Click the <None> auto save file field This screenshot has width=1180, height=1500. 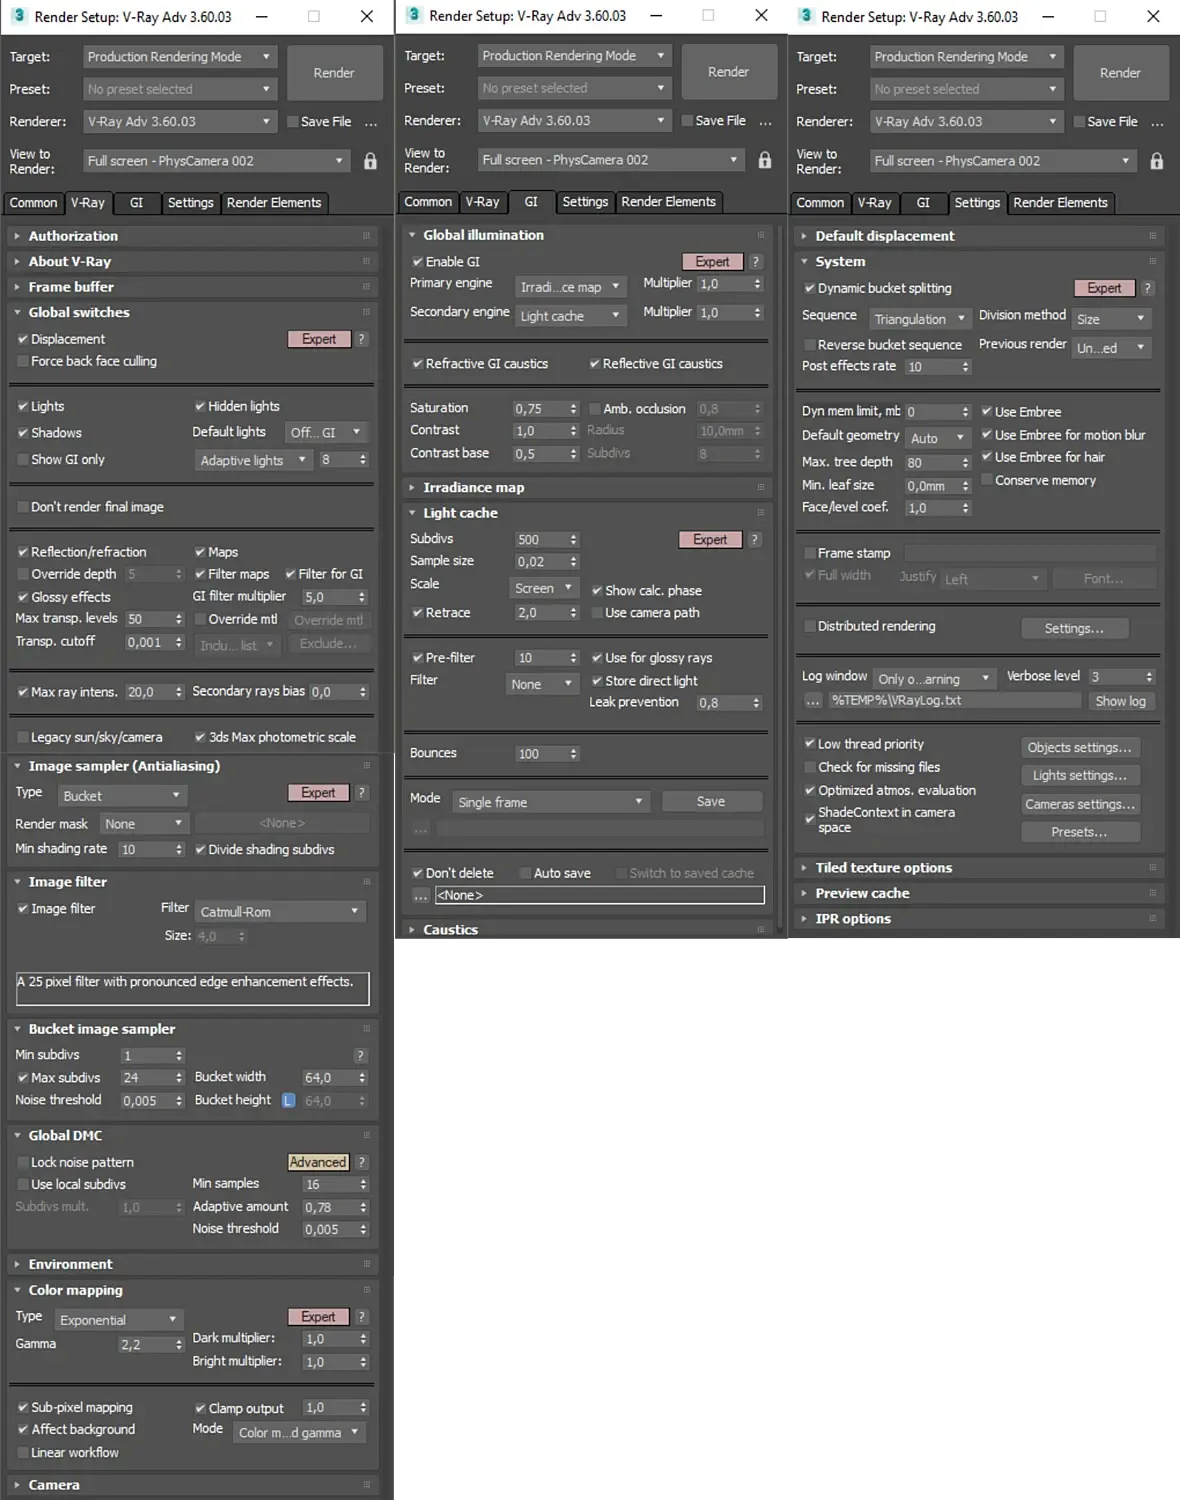coord(600,895)
